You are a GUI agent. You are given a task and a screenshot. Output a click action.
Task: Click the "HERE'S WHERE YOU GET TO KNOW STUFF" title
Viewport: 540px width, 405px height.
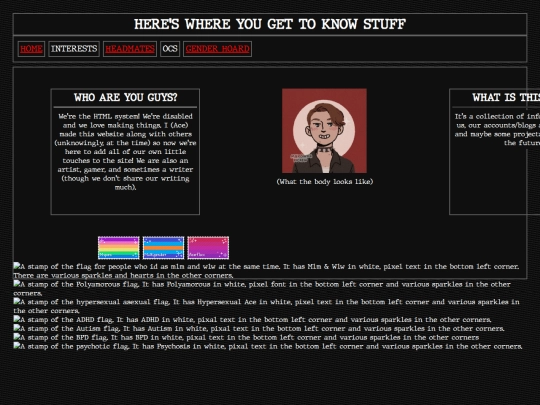click(x=270, y=24)
